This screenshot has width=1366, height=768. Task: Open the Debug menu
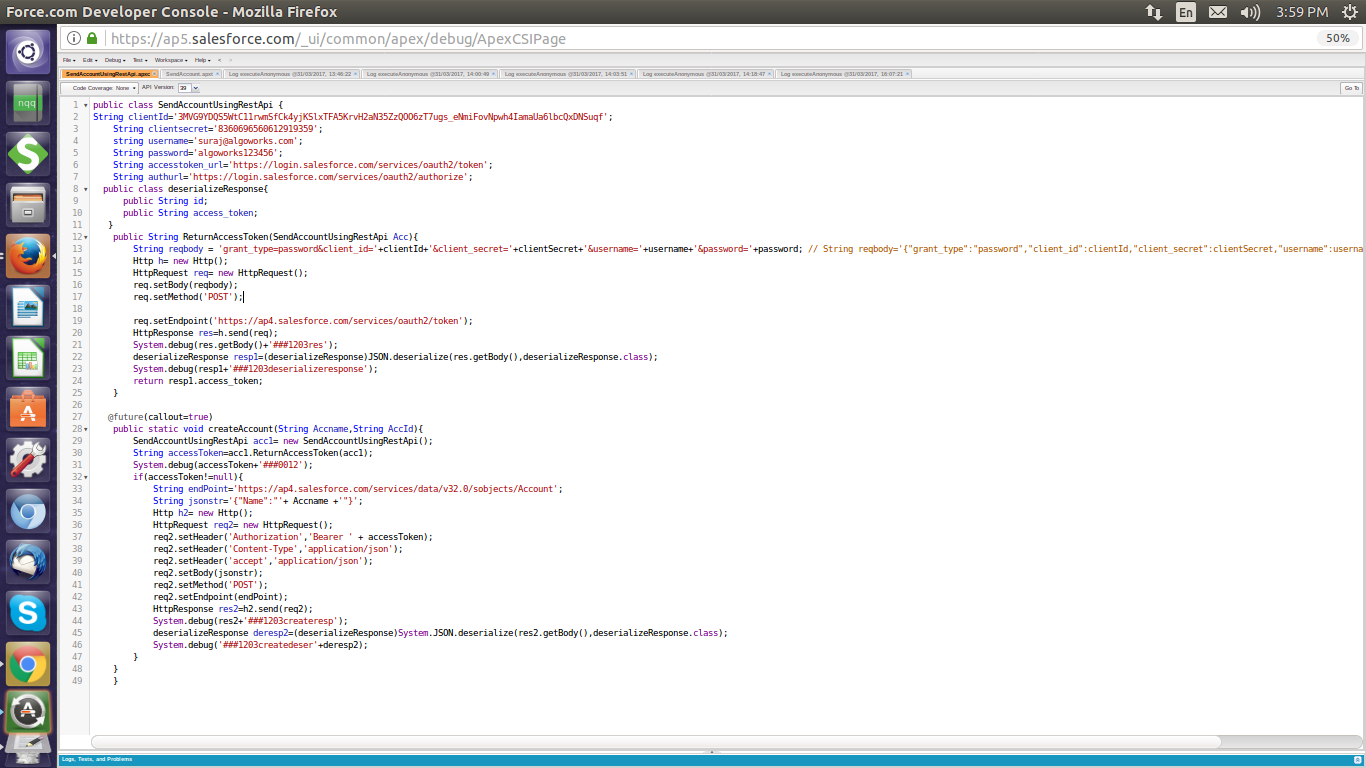(115, 60)
